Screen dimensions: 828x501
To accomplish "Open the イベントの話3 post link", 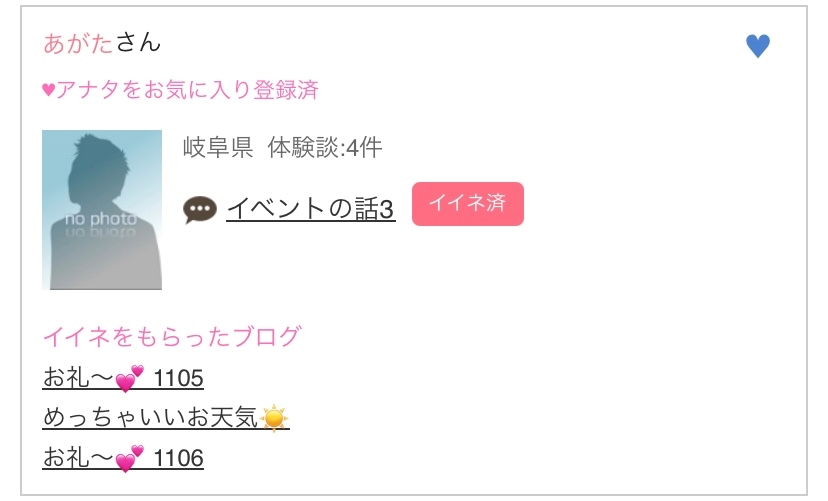I will (310, 208).
